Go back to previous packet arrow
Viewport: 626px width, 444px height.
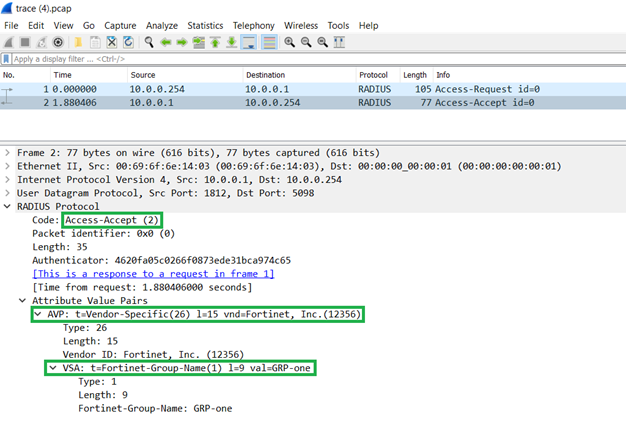(166, 42)
